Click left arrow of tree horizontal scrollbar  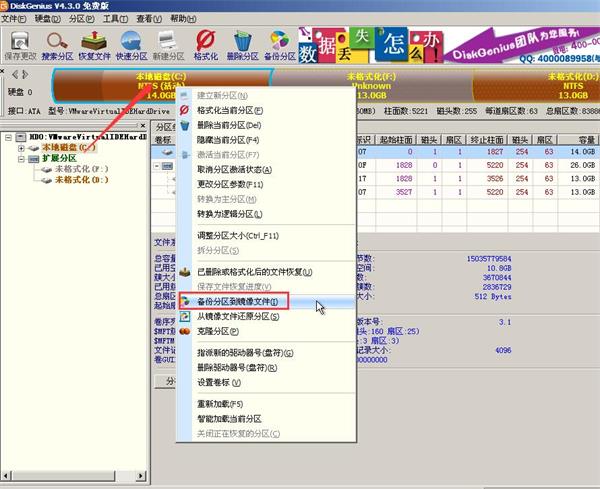coord(6,476)
